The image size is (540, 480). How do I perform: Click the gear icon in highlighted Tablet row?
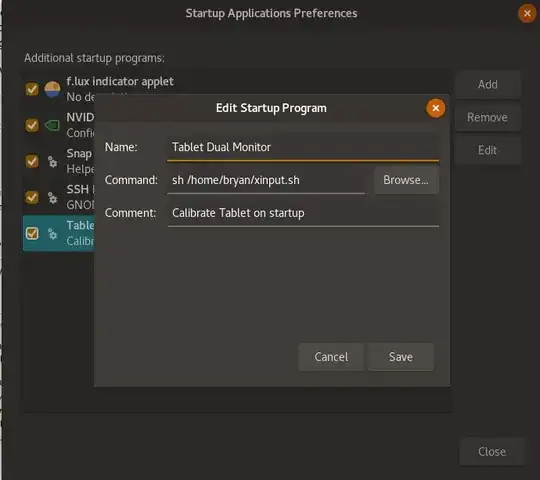point(52,234)
